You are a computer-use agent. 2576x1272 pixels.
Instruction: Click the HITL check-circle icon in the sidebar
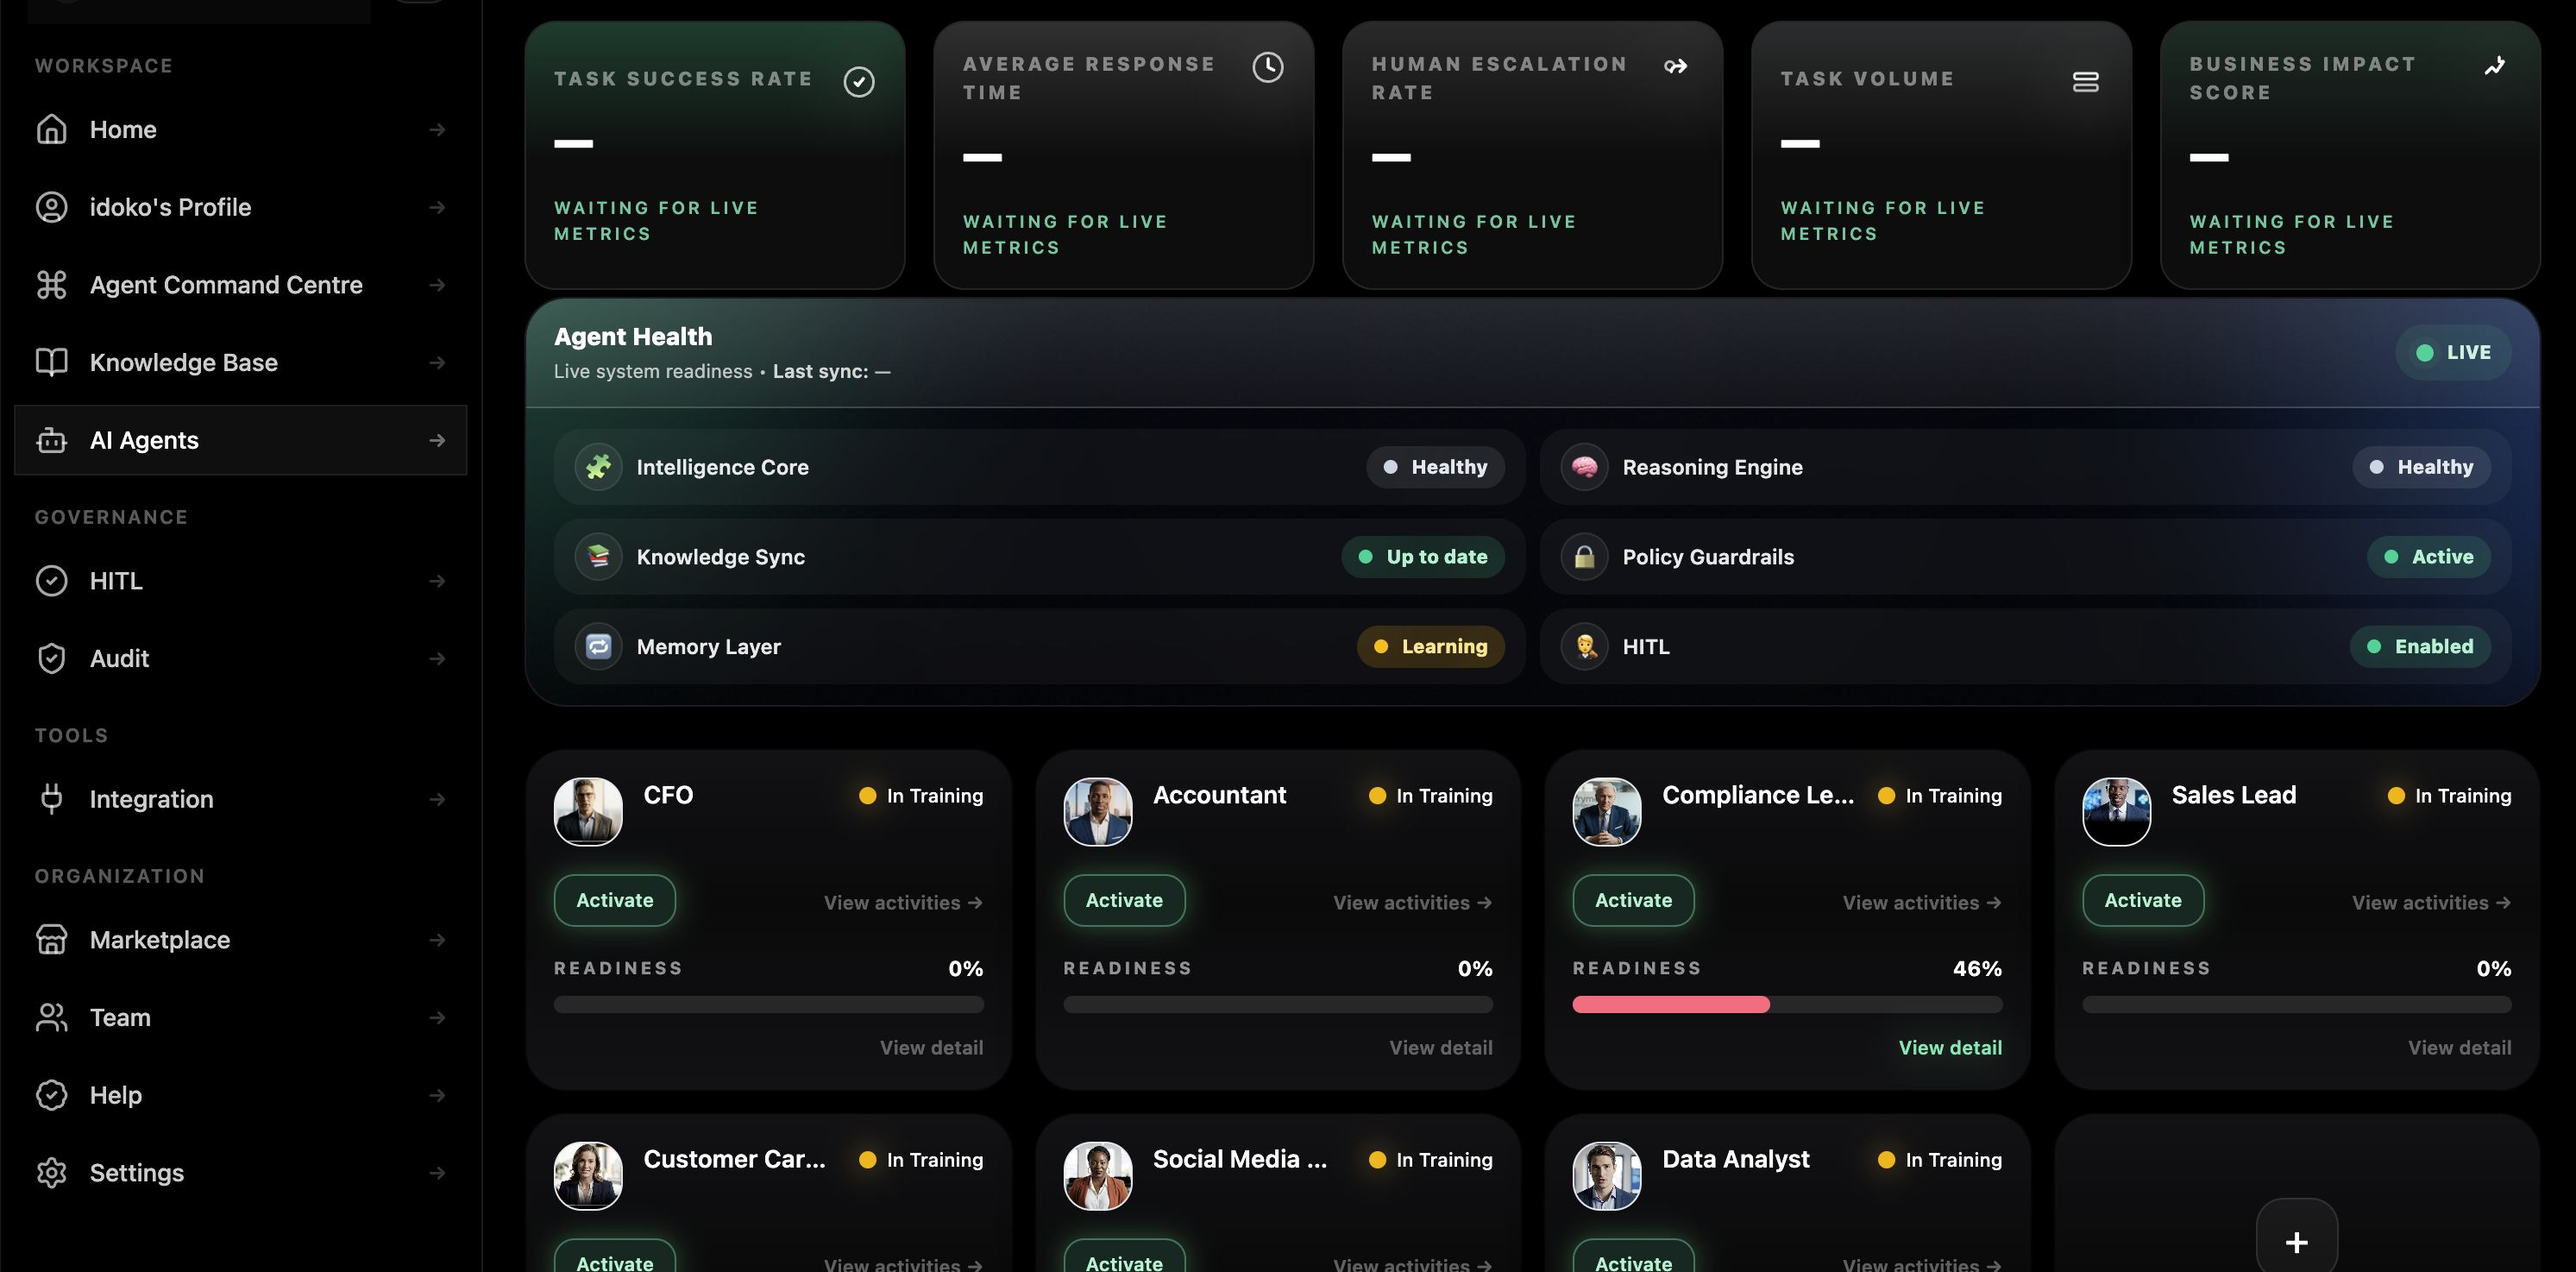tap(51, 581)
